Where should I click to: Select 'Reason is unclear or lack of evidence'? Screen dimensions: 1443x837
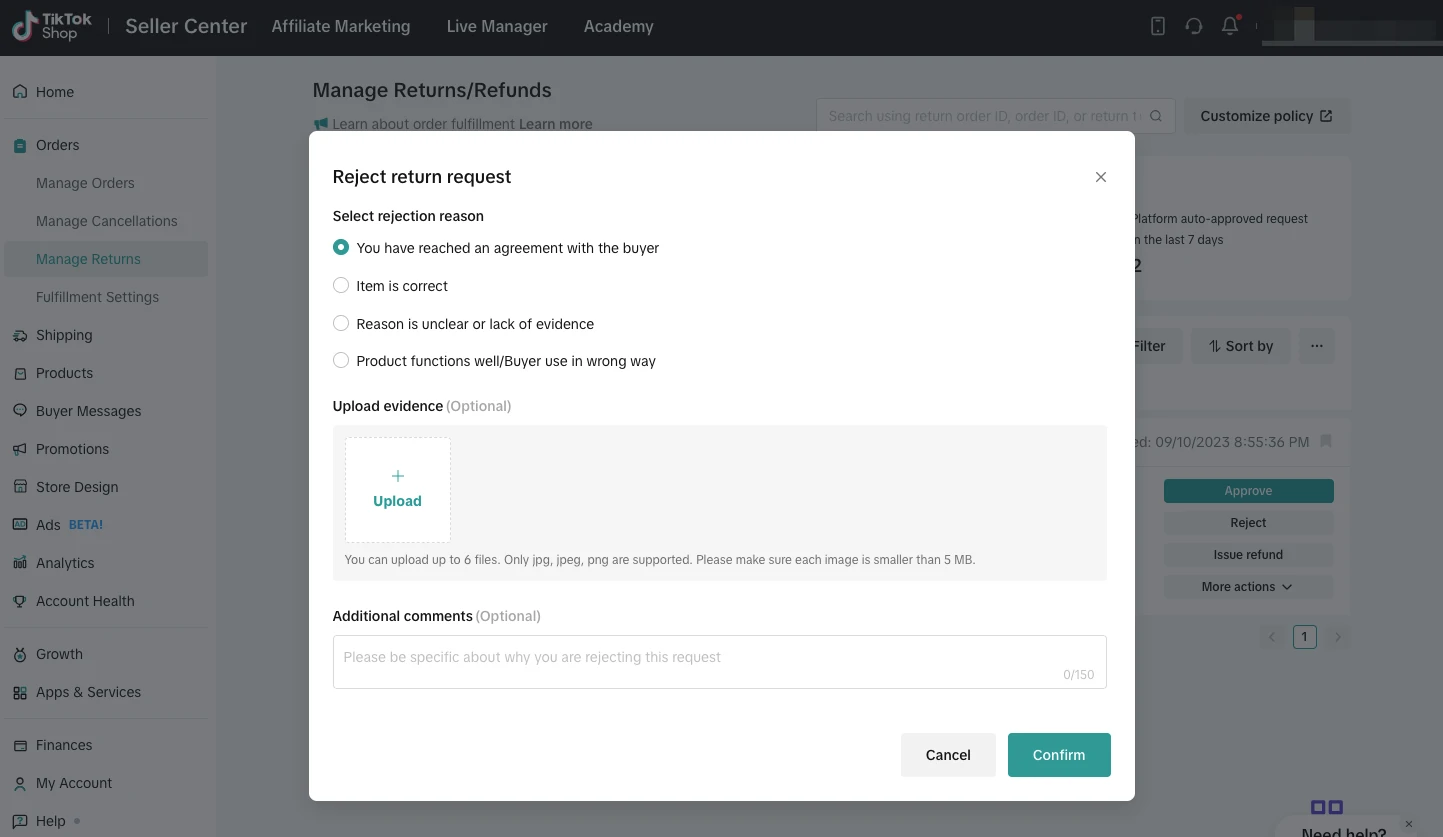click(341, 324)
